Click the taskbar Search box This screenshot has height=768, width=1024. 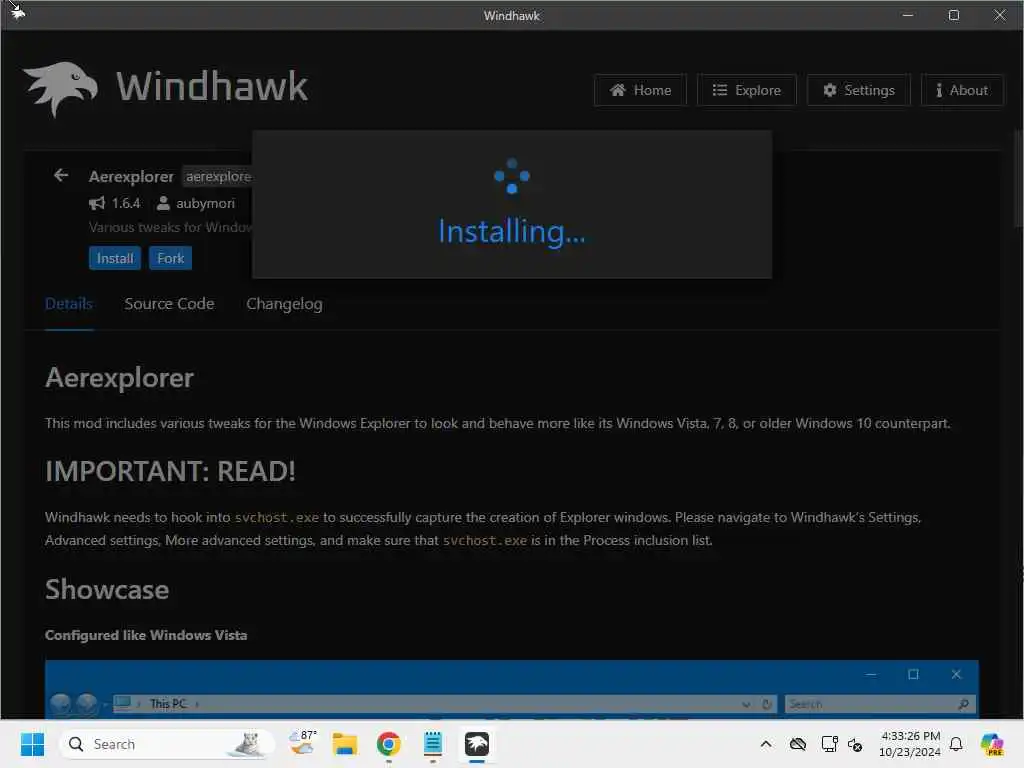(x=166, y=744)
